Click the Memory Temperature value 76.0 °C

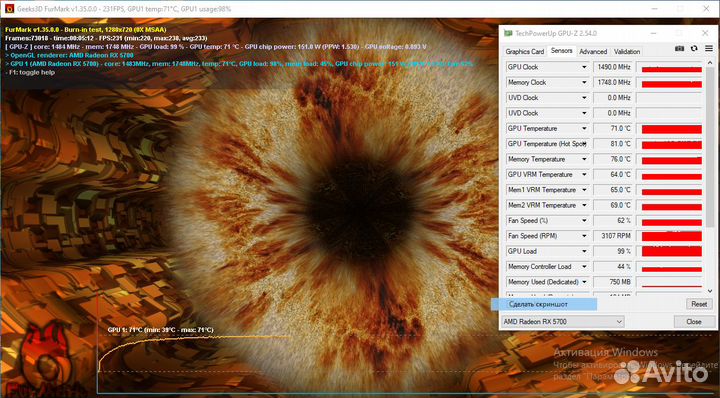613,159
